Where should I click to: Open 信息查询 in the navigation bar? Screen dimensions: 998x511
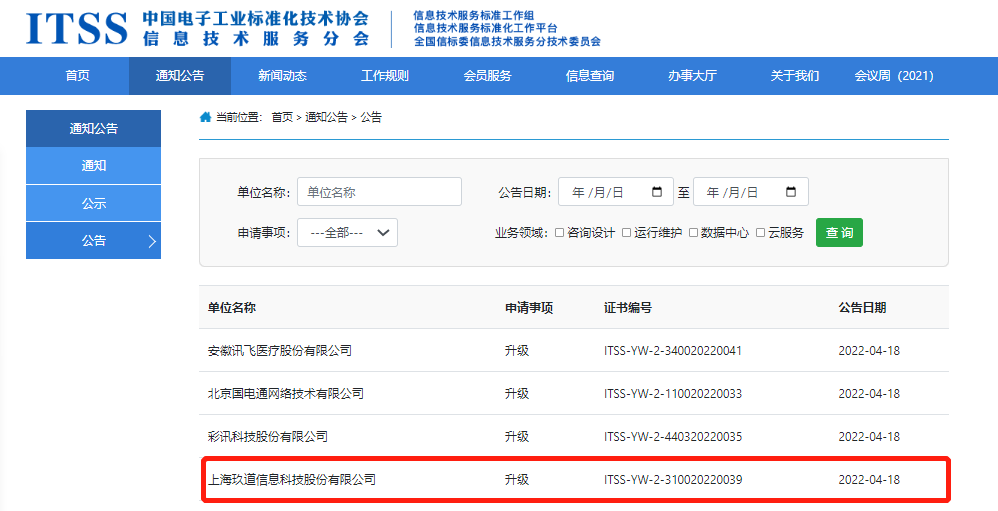point(590,76)
